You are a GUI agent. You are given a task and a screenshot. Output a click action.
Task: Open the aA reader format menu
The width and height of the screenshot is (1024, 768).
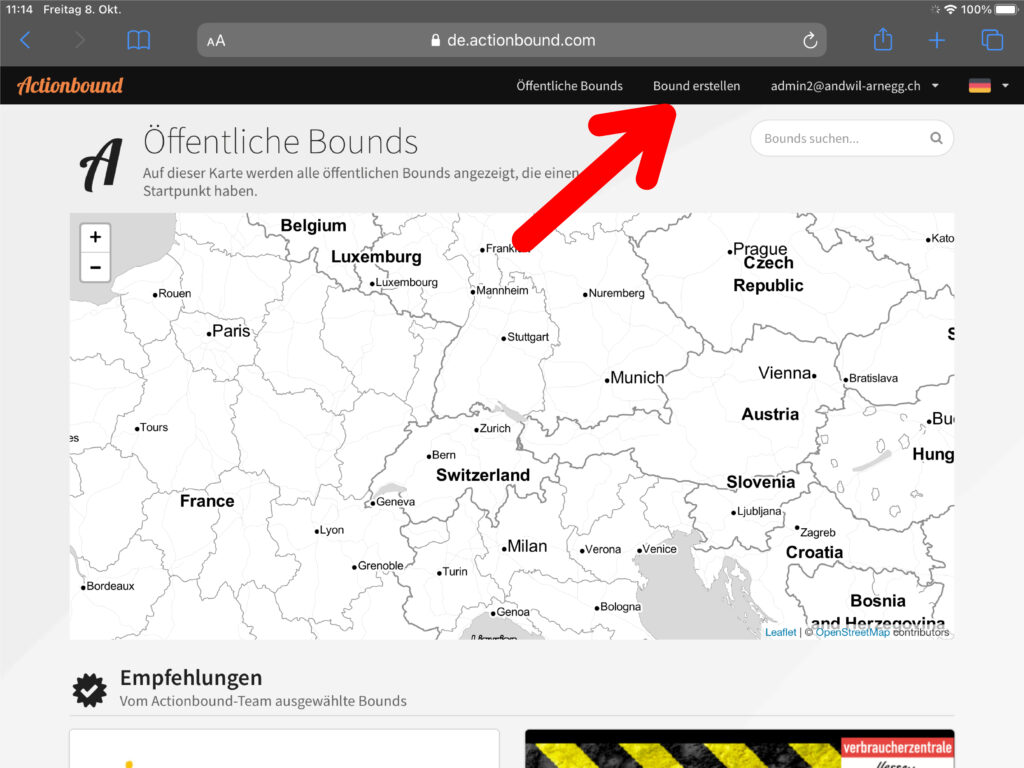[x=216, y=41]
